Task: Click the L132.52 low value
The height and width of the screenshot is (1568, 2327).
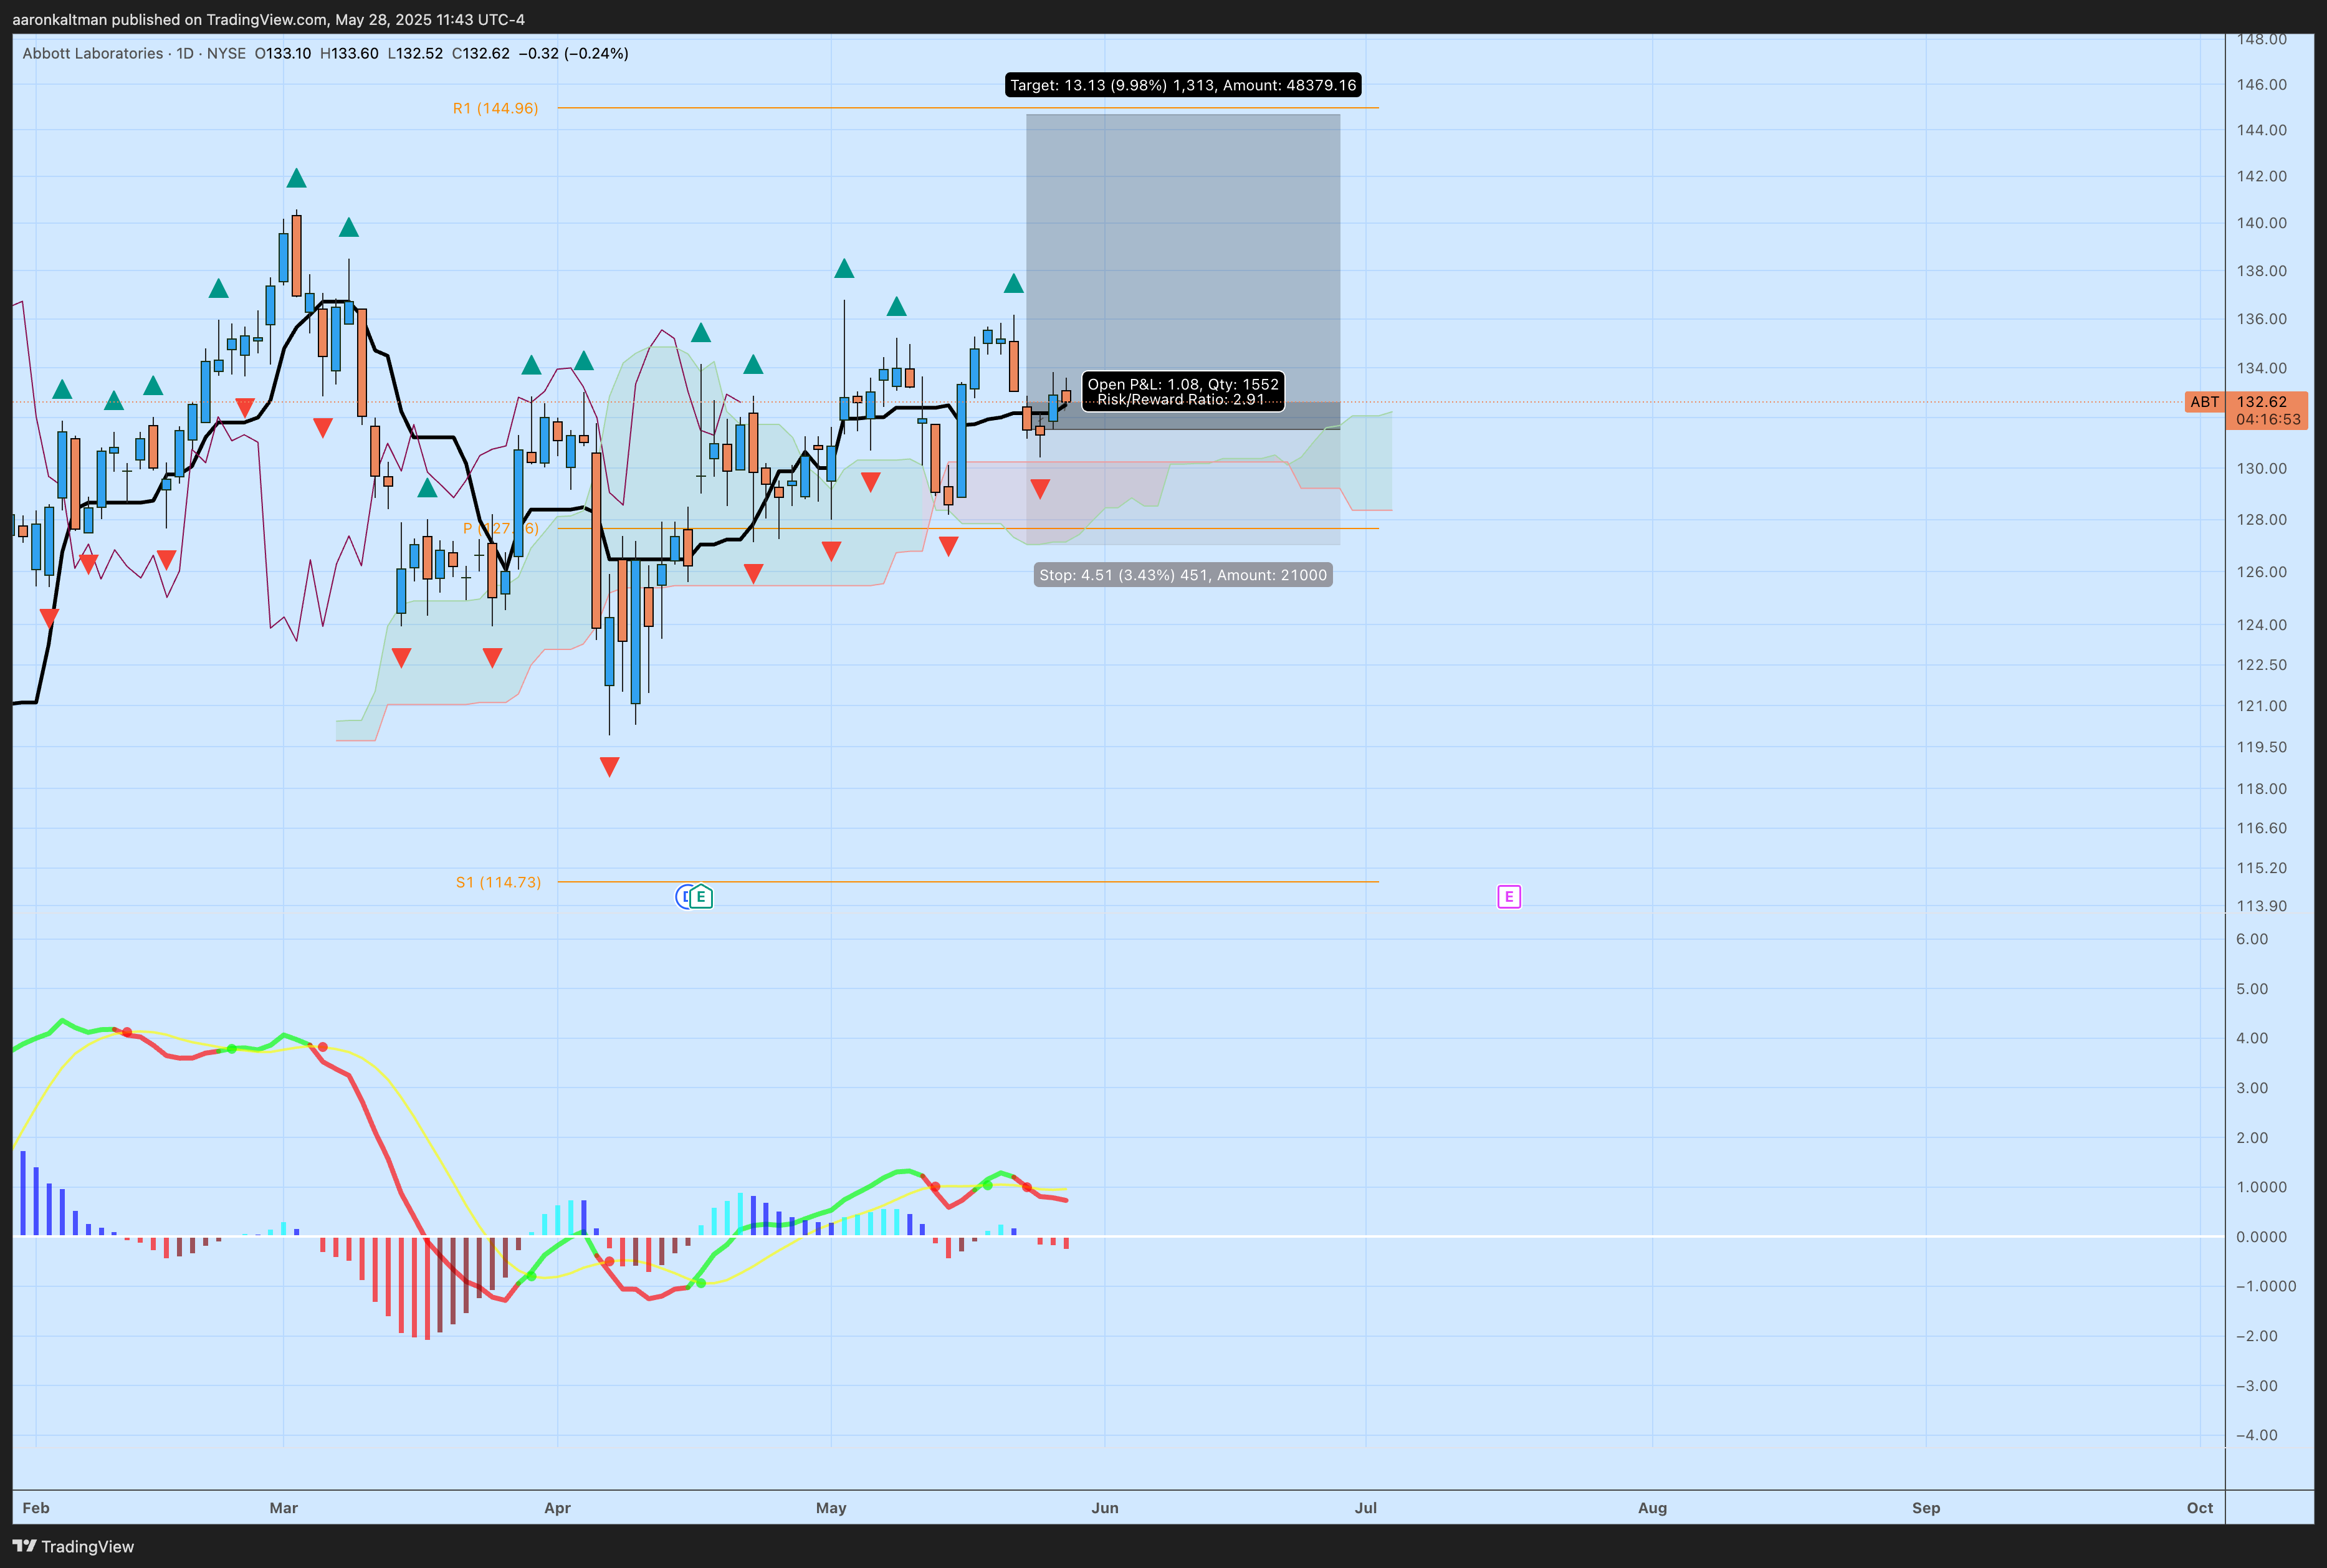Action: click(415, 53)
